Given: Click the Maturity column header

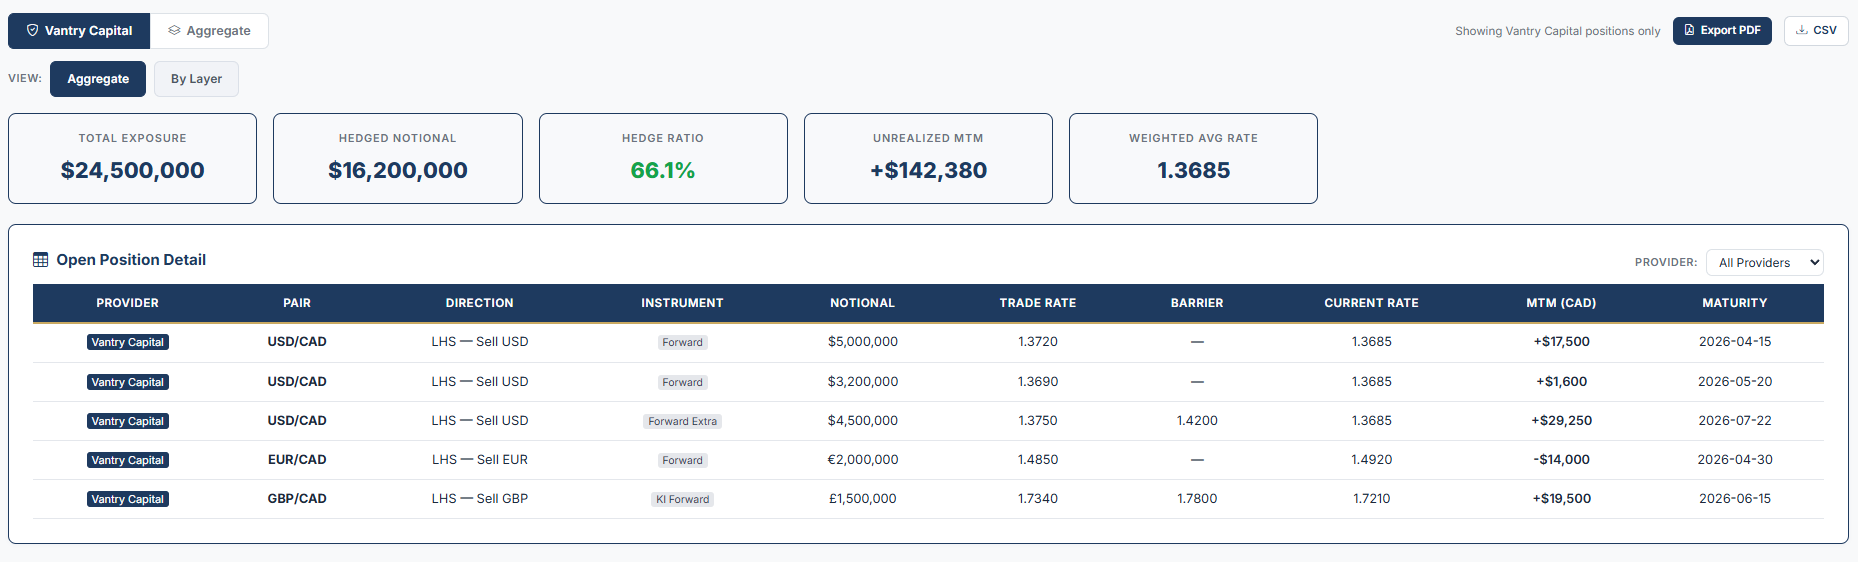Looking at the screenshot, I should [x=1734, y=303].
